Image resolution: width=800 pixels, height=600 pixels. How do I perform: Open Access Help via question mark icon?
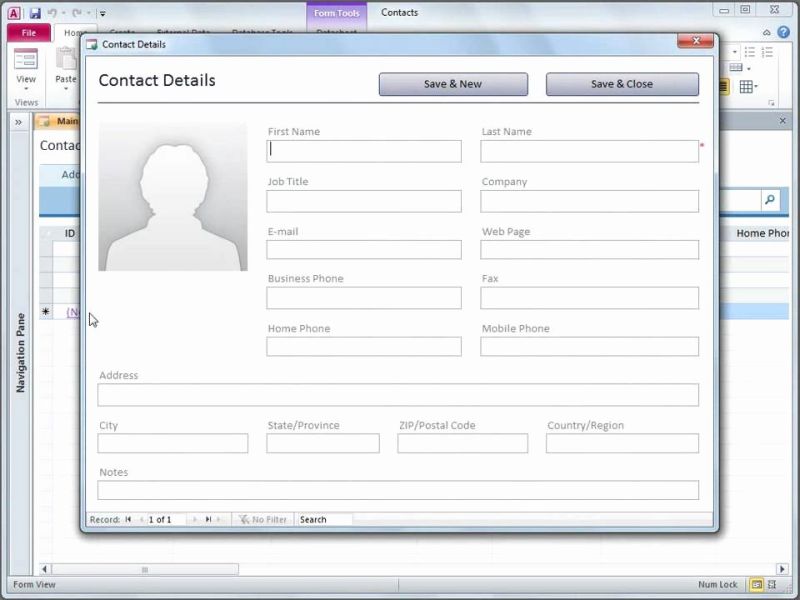[x=784, y=31]
